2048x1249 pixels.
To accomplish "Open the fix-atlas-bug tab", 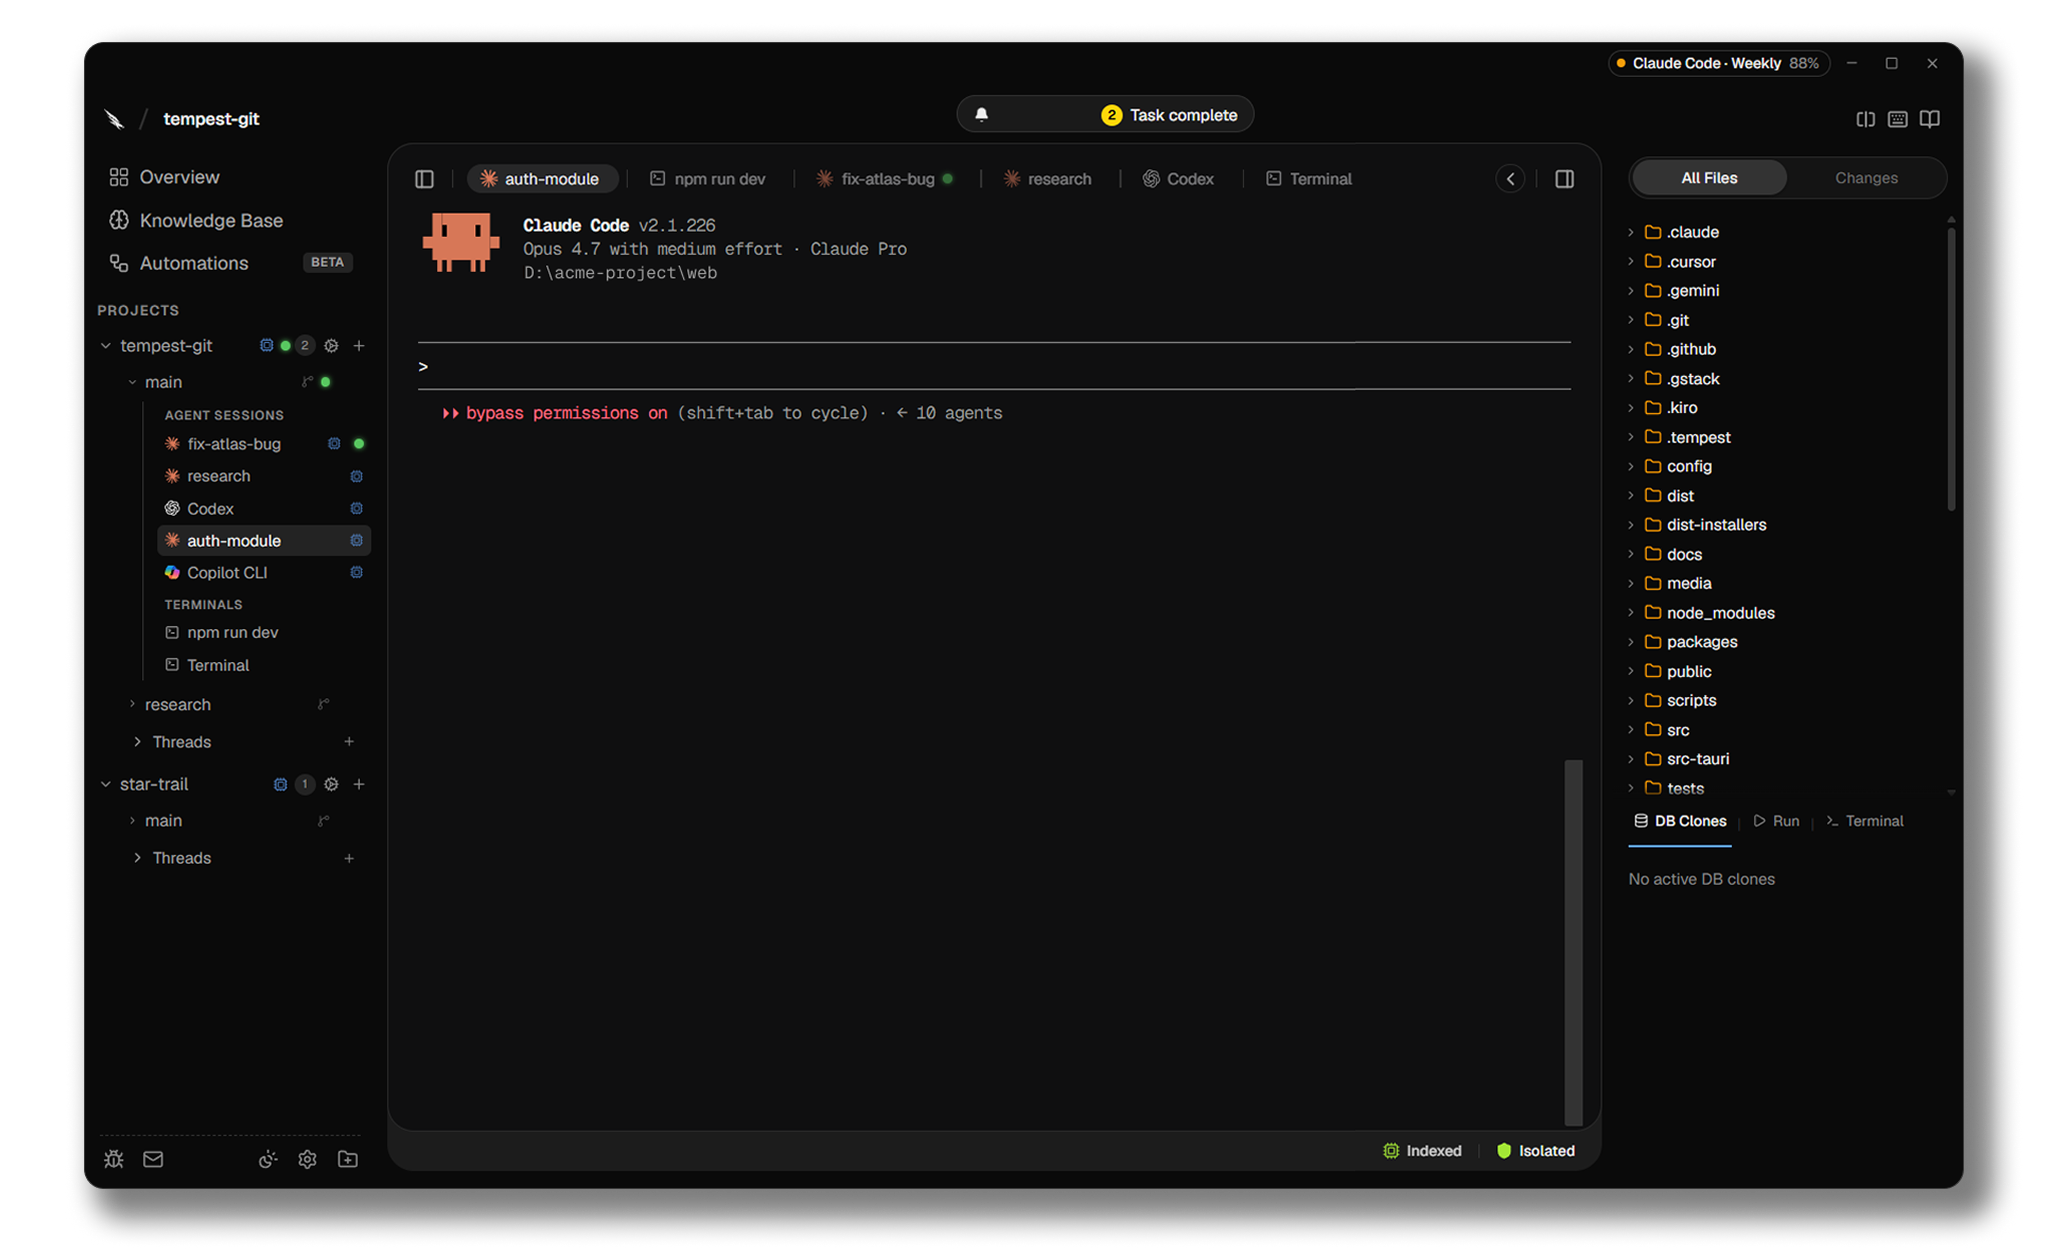I will click(x=885, y=179).
